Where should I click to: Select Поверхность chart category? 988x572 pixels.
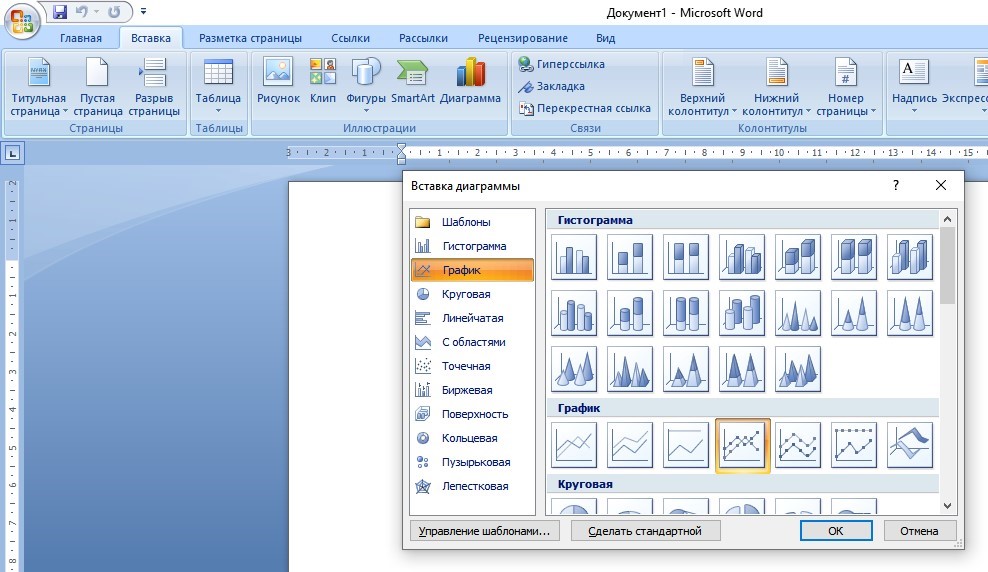(472, 413)
